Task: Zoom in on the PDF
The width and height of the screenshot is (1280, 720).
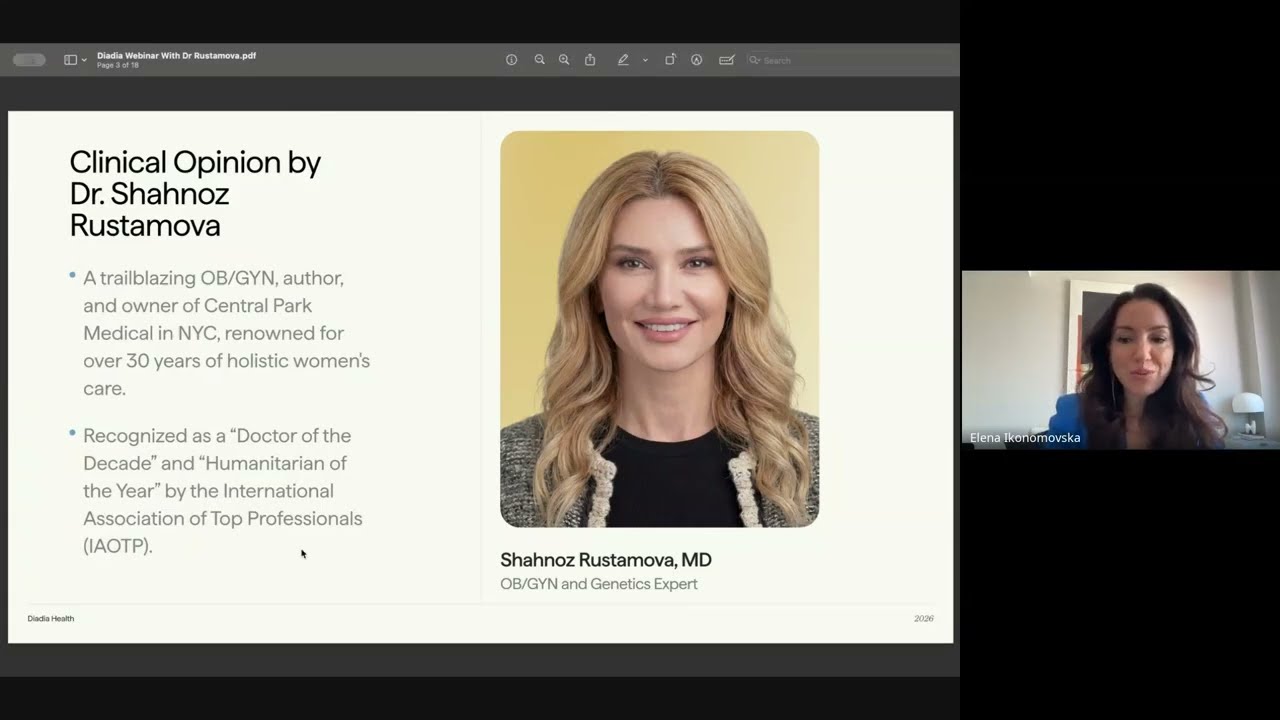Action: pos(564,60)
